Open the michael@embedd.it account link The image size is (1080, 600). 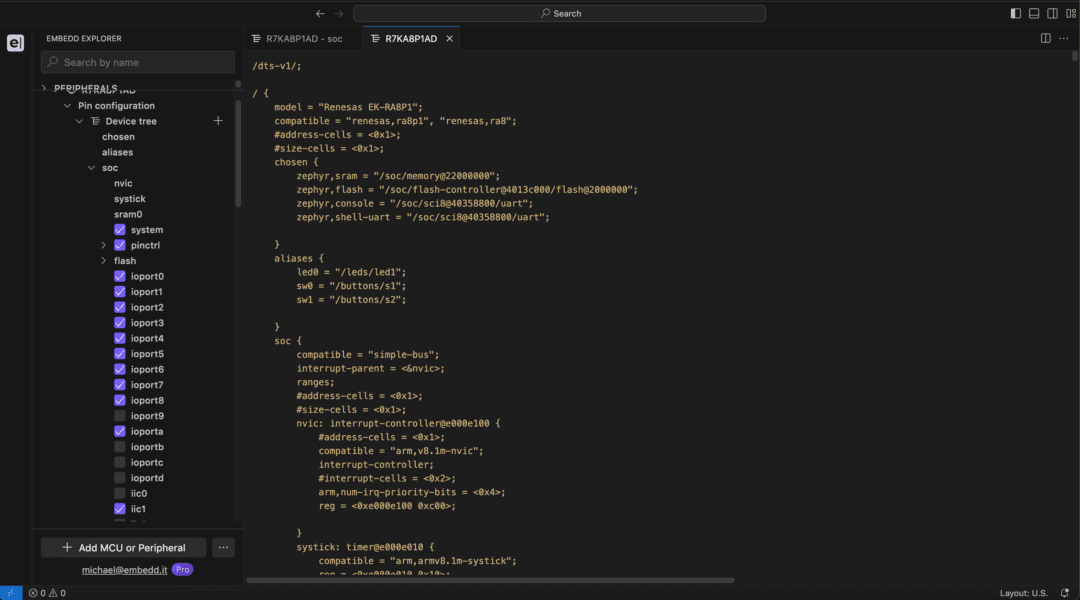tap(119, 569)
